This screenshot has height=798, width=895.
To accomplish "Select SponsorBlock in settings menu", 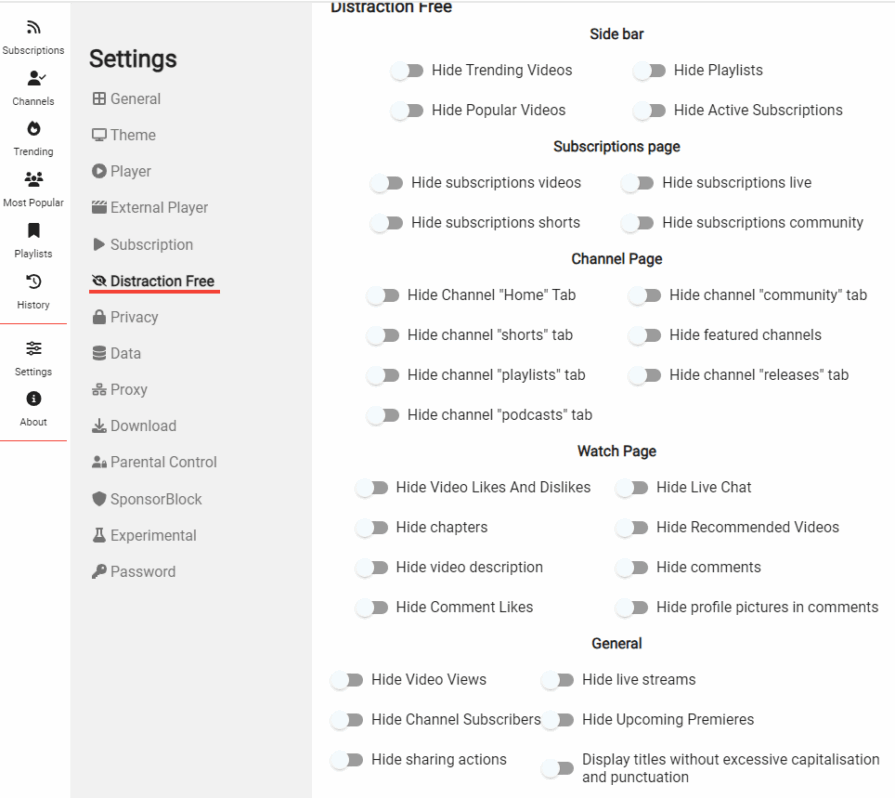I will (155, 499).
